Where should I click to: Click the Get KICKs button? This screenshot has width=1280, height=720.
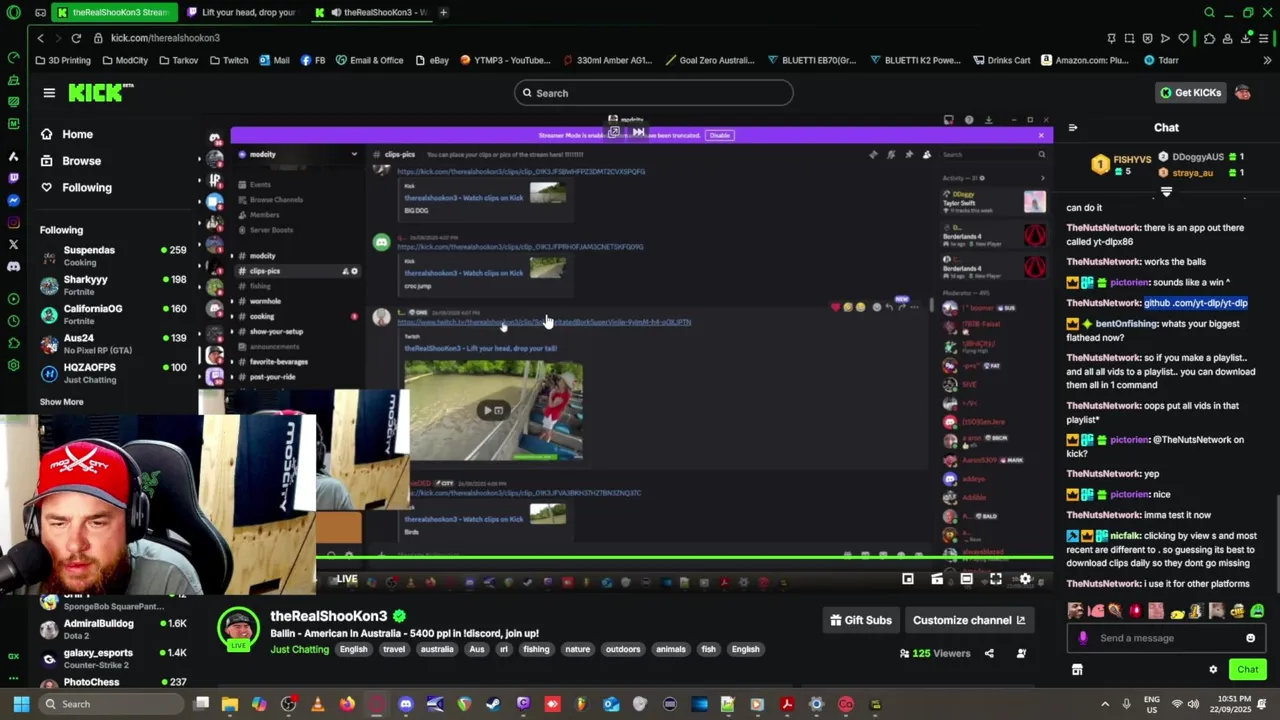click(x=1190, y=93)
